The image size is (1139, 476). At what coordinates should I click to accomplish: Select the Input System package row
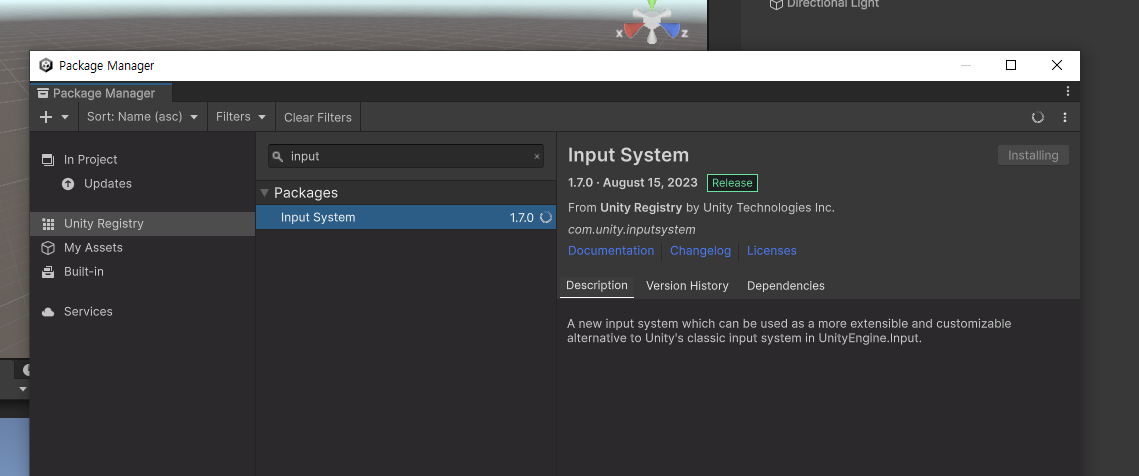[405, 217]
